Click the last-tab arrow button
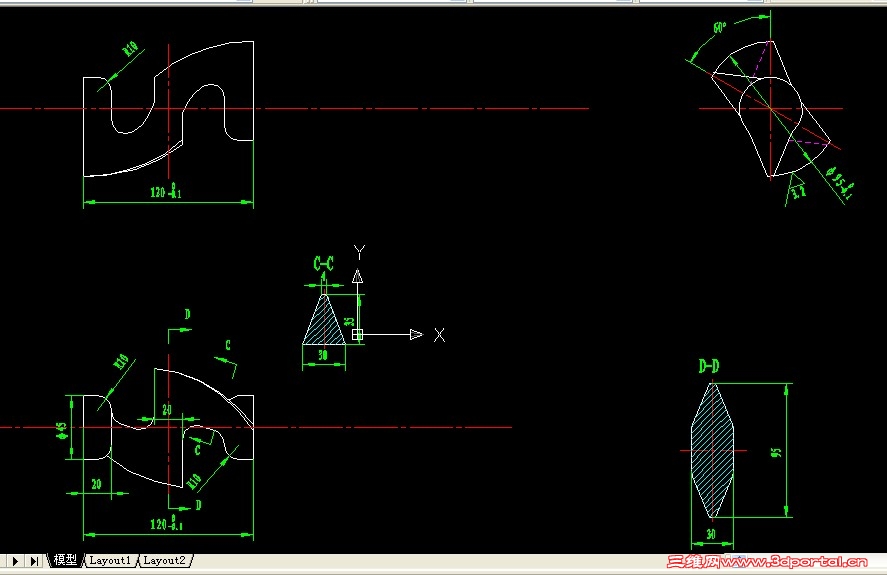Viewport: 887px width, 575px height. 34,561
